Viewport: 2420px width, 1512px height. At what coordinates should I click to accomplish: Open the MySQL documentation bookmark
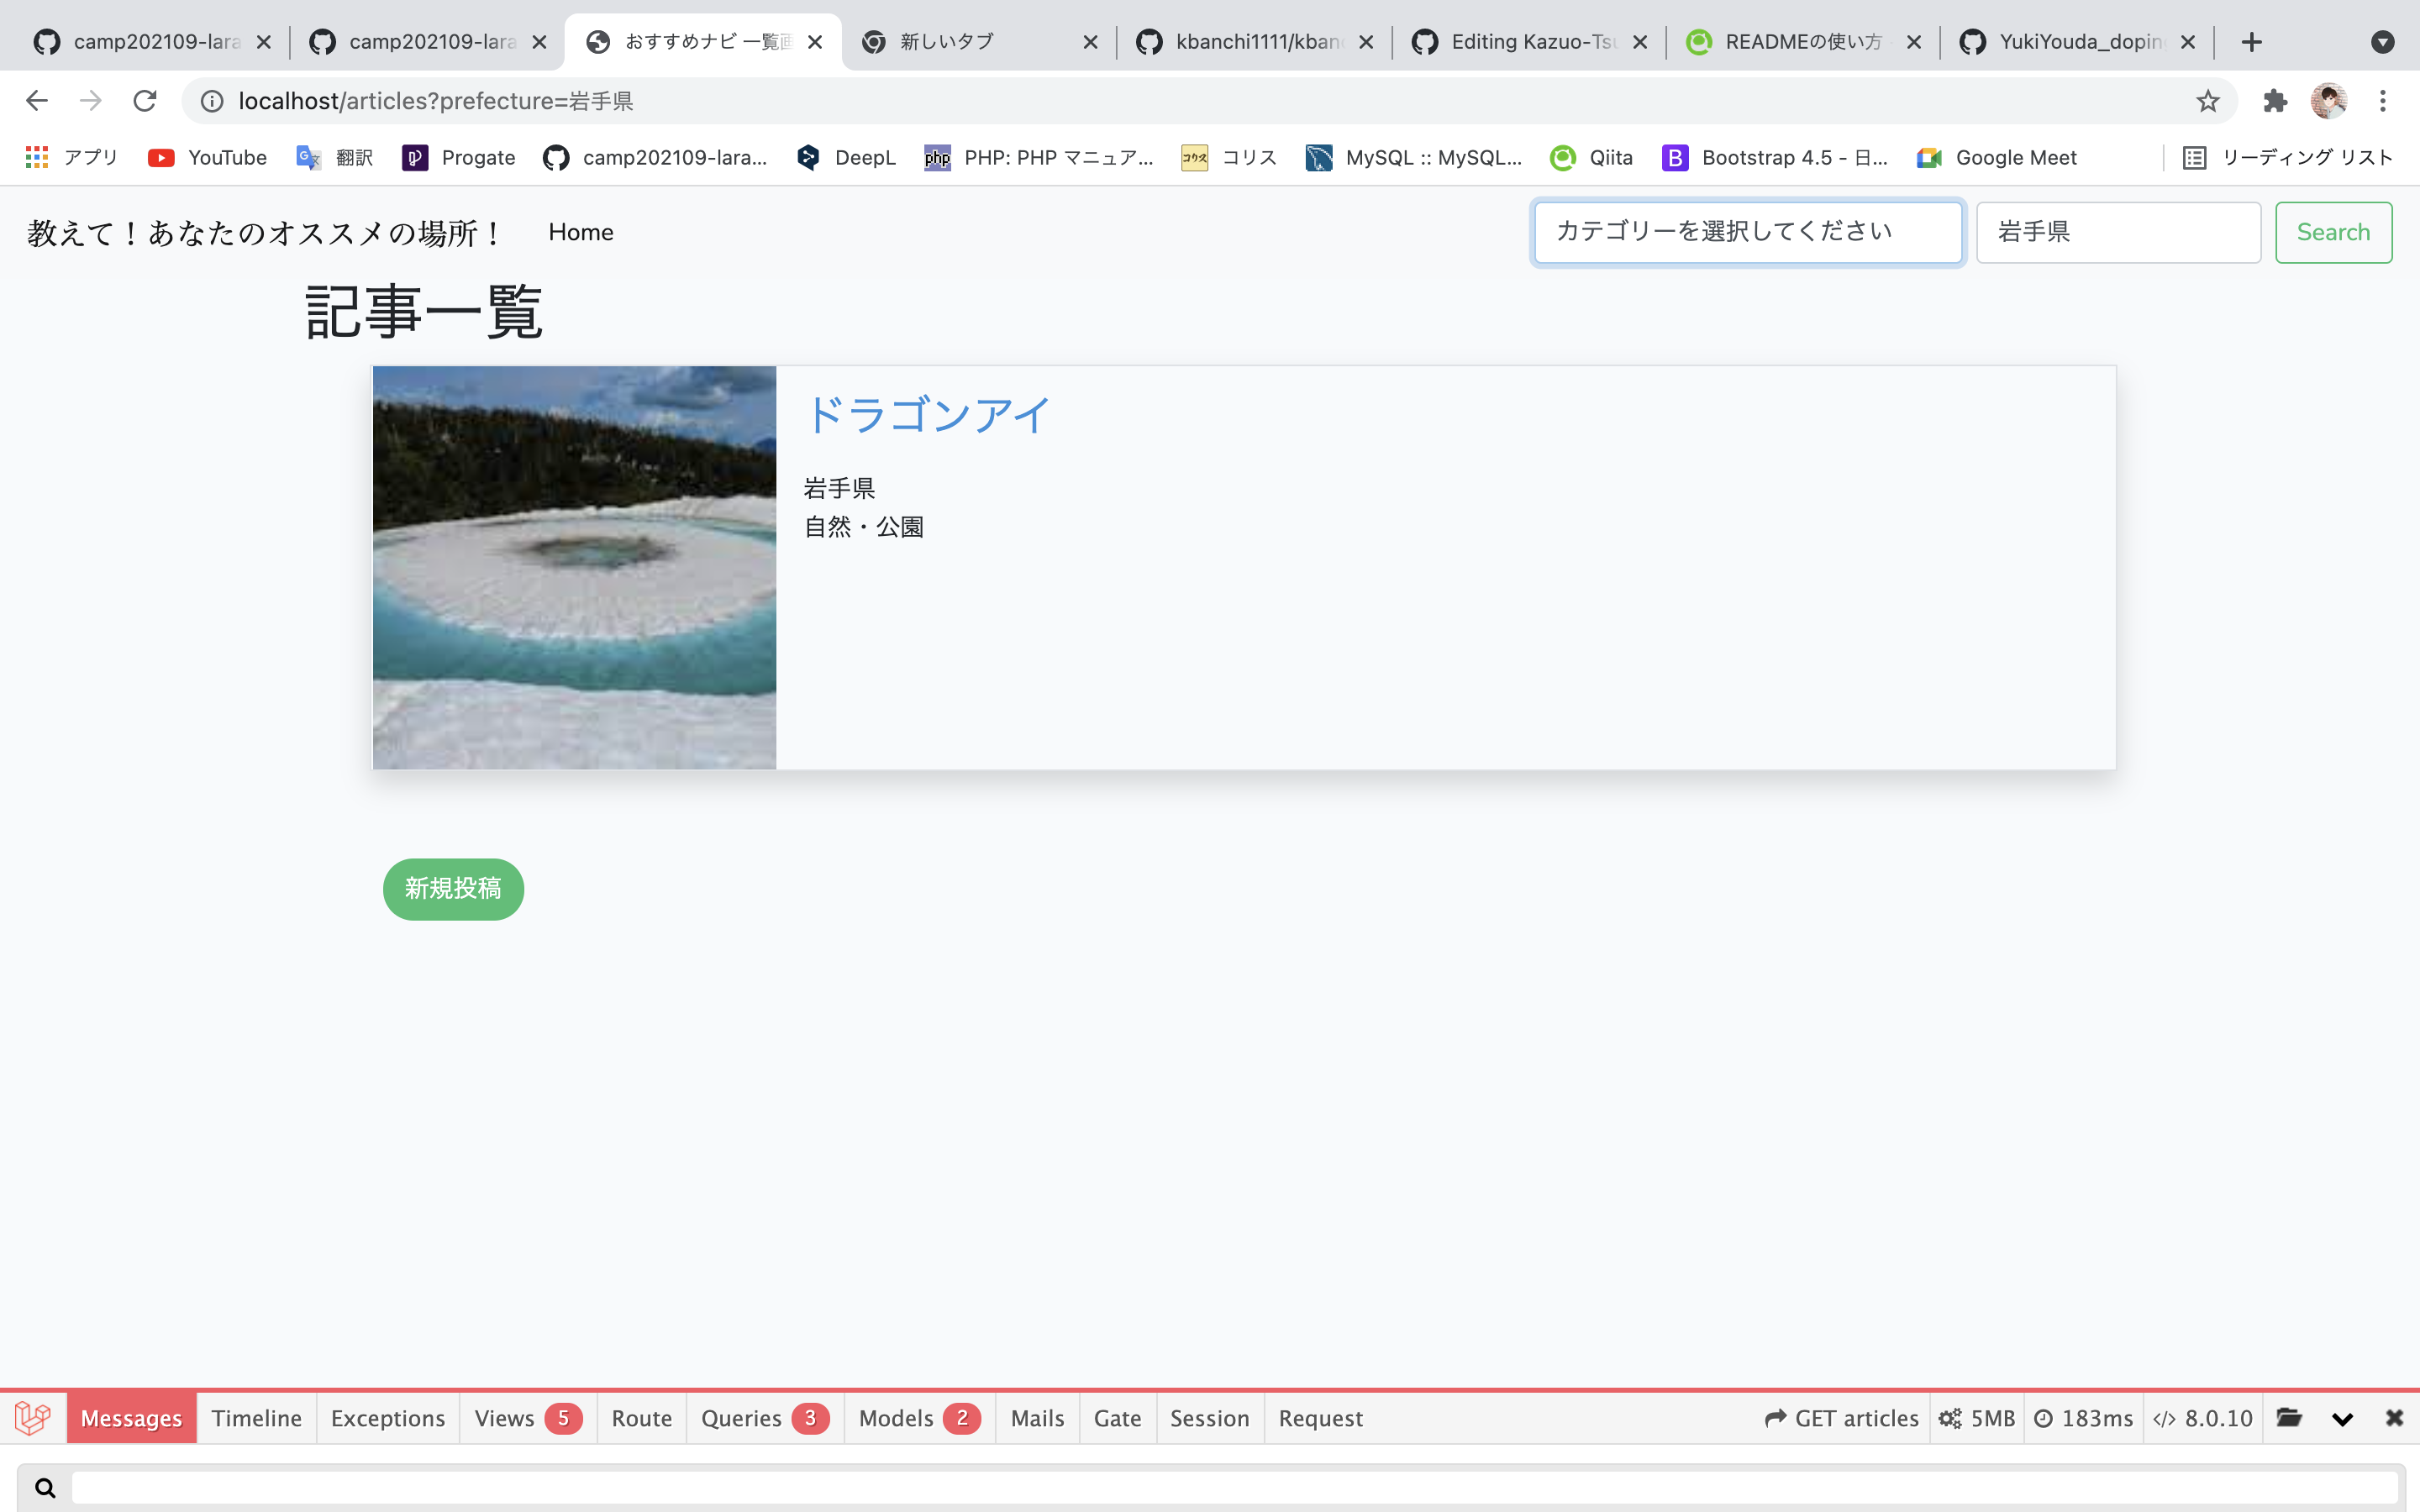1413,157
